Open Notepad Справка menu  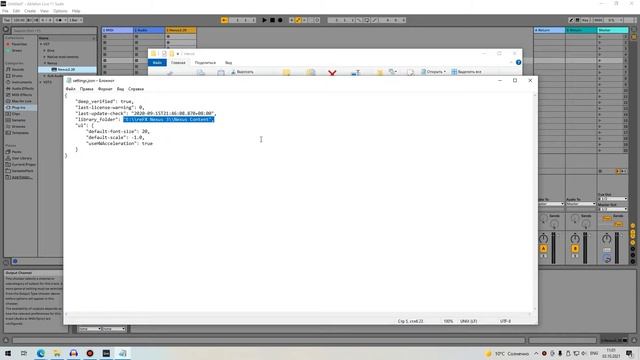(x=136, y=89)
